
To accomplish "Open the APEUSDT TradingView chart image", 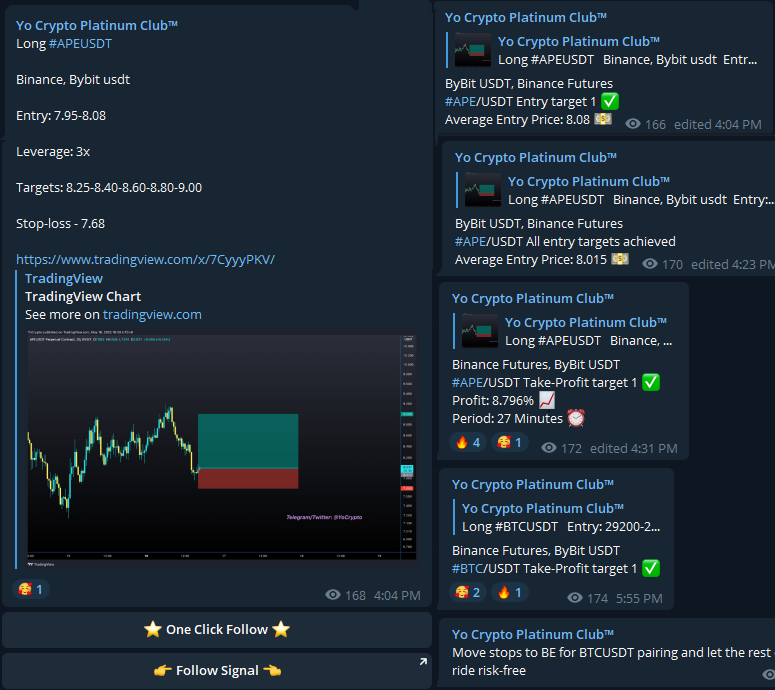I will coord(222,448).
